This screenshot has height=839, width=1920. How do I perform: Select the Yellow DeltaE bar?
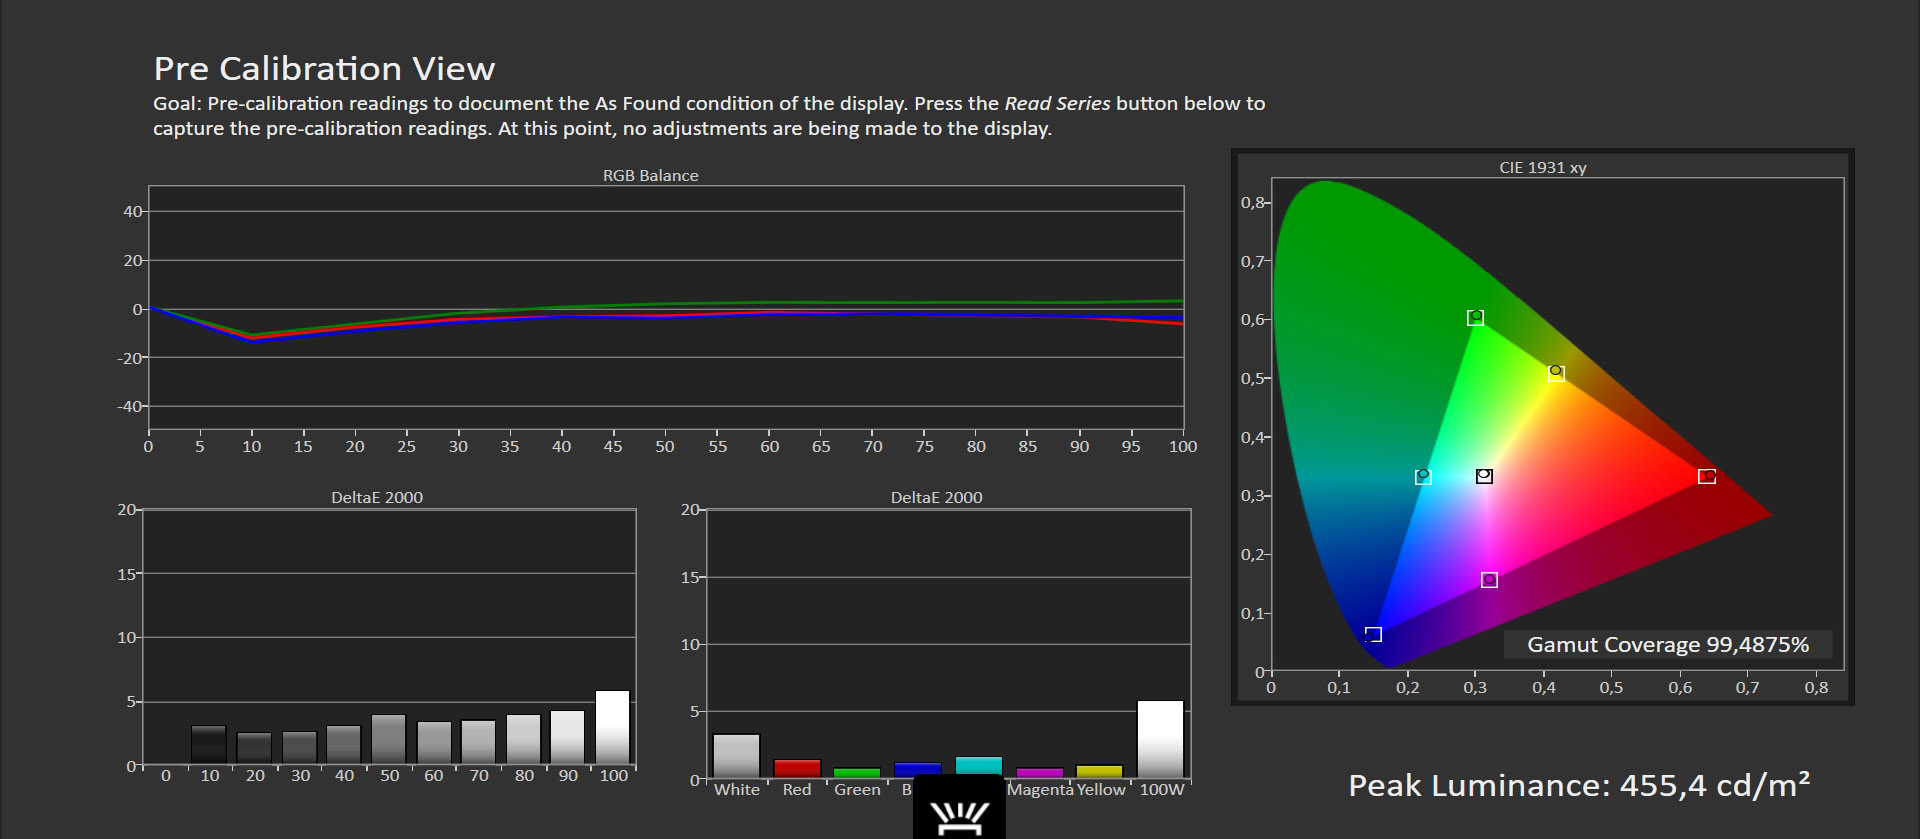(x=1100, y=772)
